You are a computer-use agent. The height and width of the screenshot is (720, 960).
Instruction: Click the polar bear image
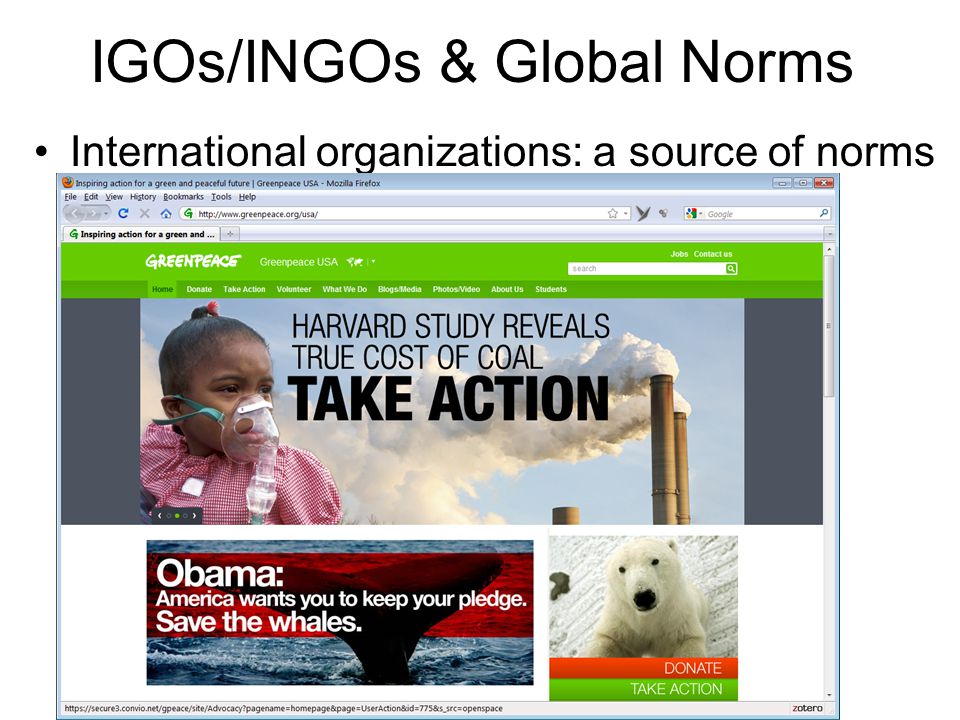pos(643,597)
